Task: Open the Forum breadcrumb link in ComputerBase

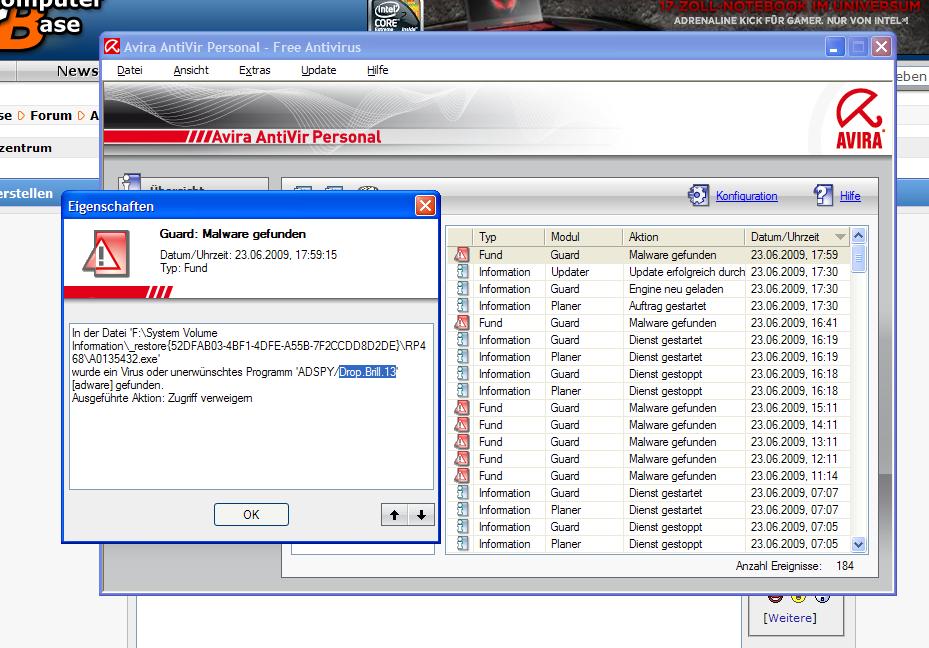Action: coord(51,116)
